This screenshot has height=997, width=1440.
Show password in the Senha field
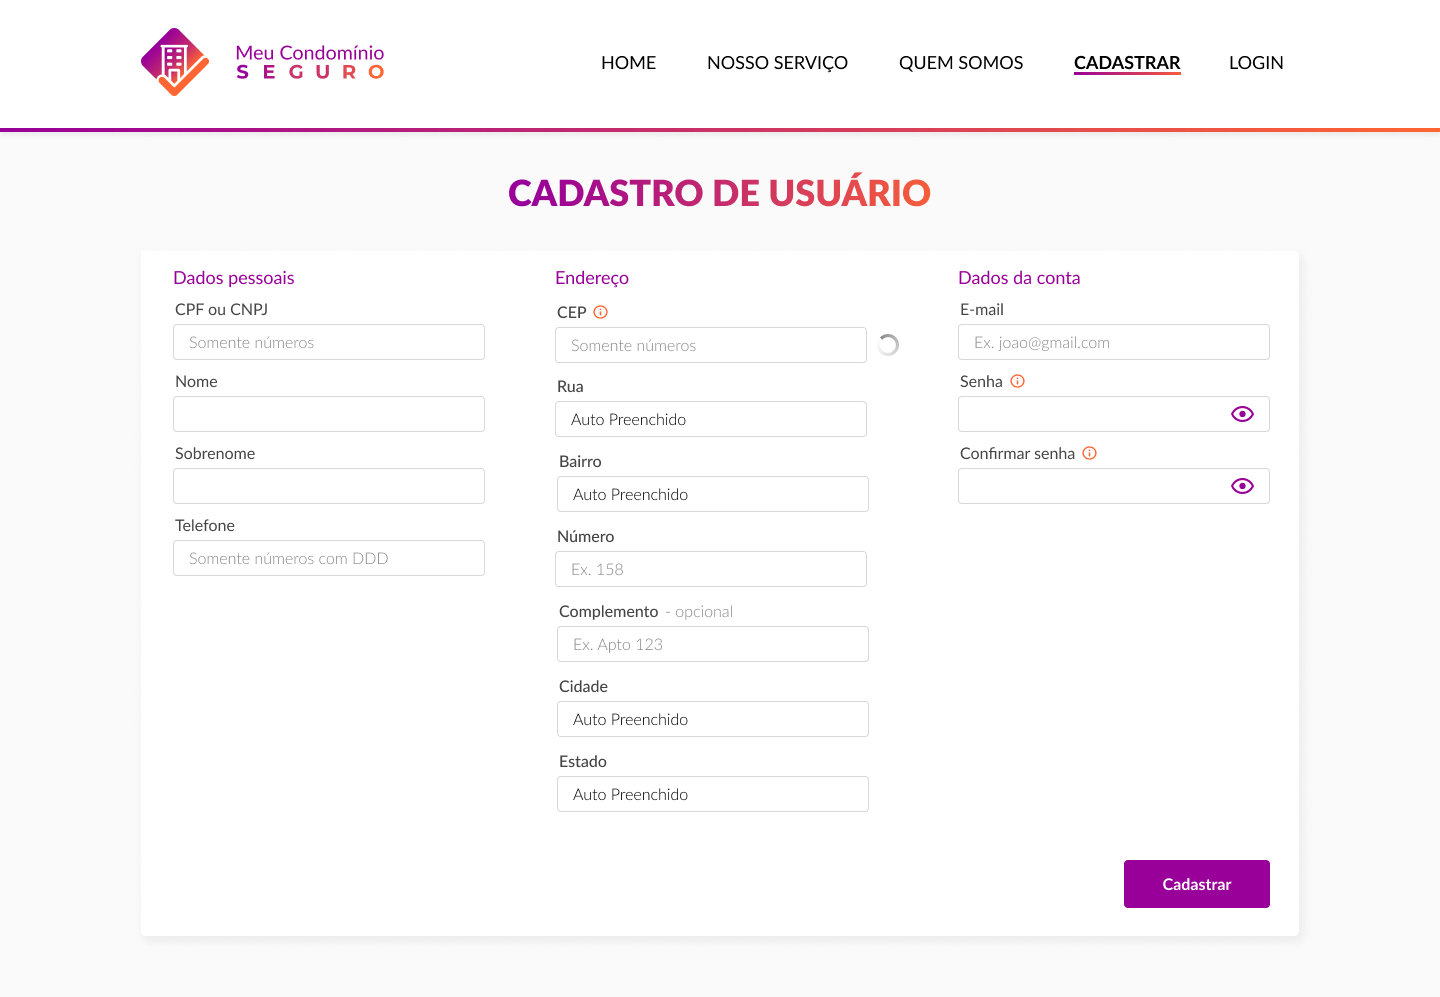pyautogui.click(x=1242, y=414)
